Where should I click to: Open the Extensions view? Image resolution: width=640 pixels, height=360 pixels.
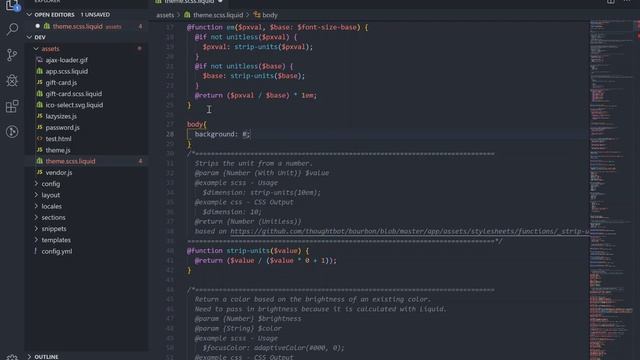tap(12, 106)
